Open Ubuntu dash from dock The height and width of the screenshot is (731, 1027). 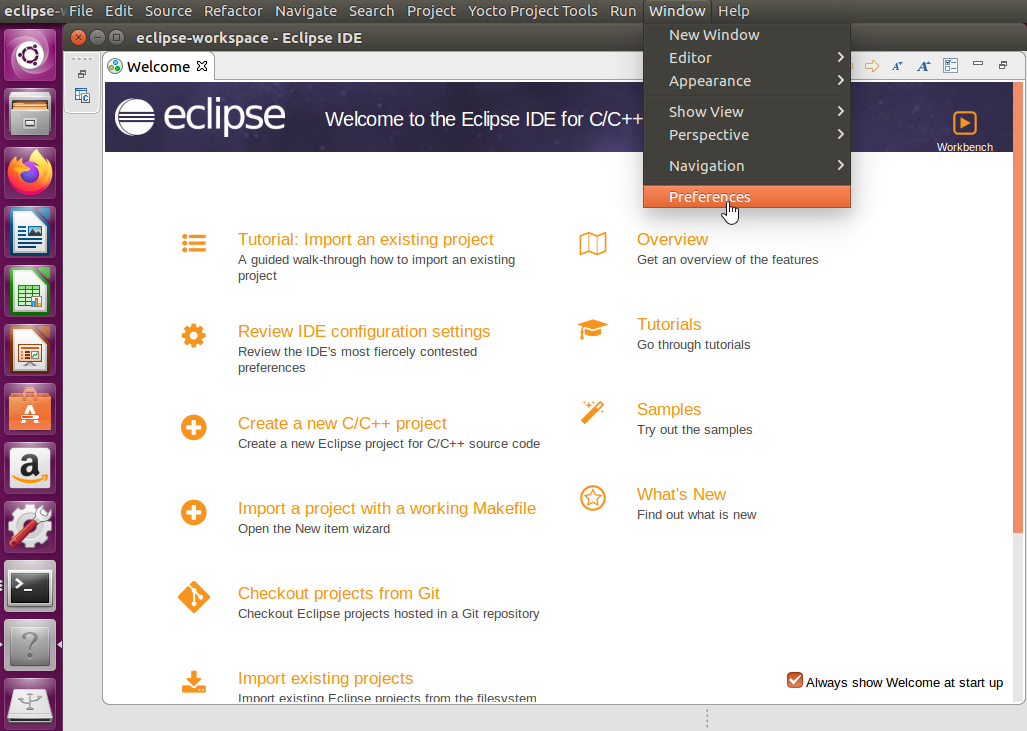click(30, 55)
